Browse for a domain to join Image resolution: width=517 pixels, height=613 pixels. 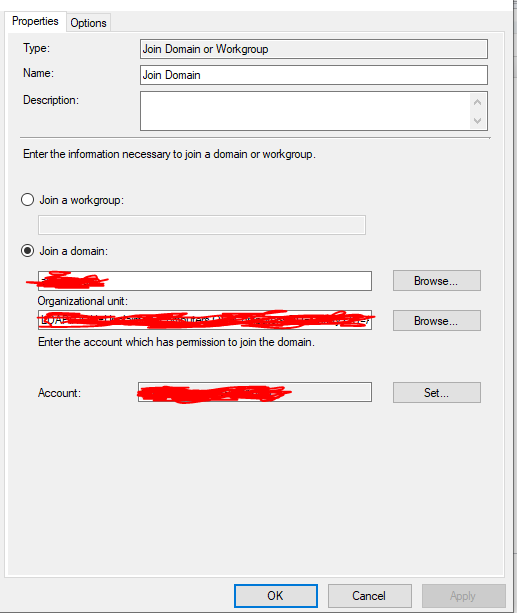click(436, 281)
